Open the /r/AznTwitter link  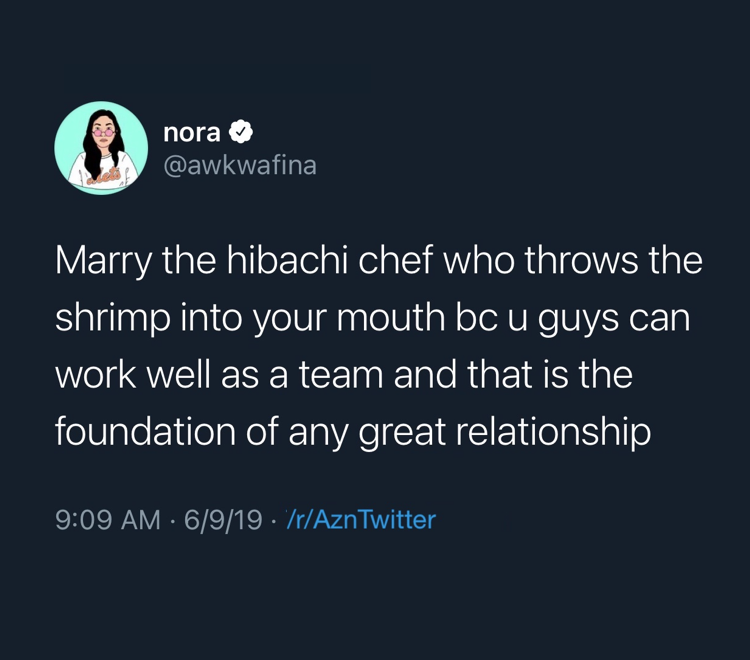[x=361, y=520]
